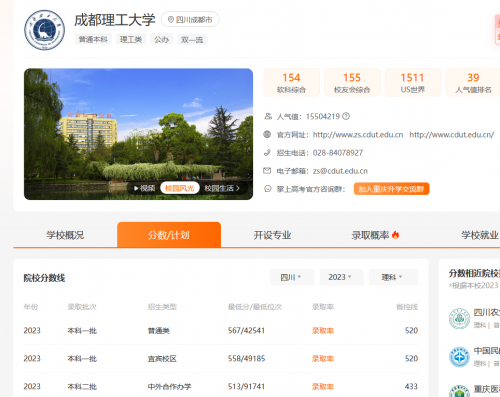The width and height of the screenshot is (500, 397).
Task: Click 录取率 link in the 普通类 row
Action: tap(323, 331)
